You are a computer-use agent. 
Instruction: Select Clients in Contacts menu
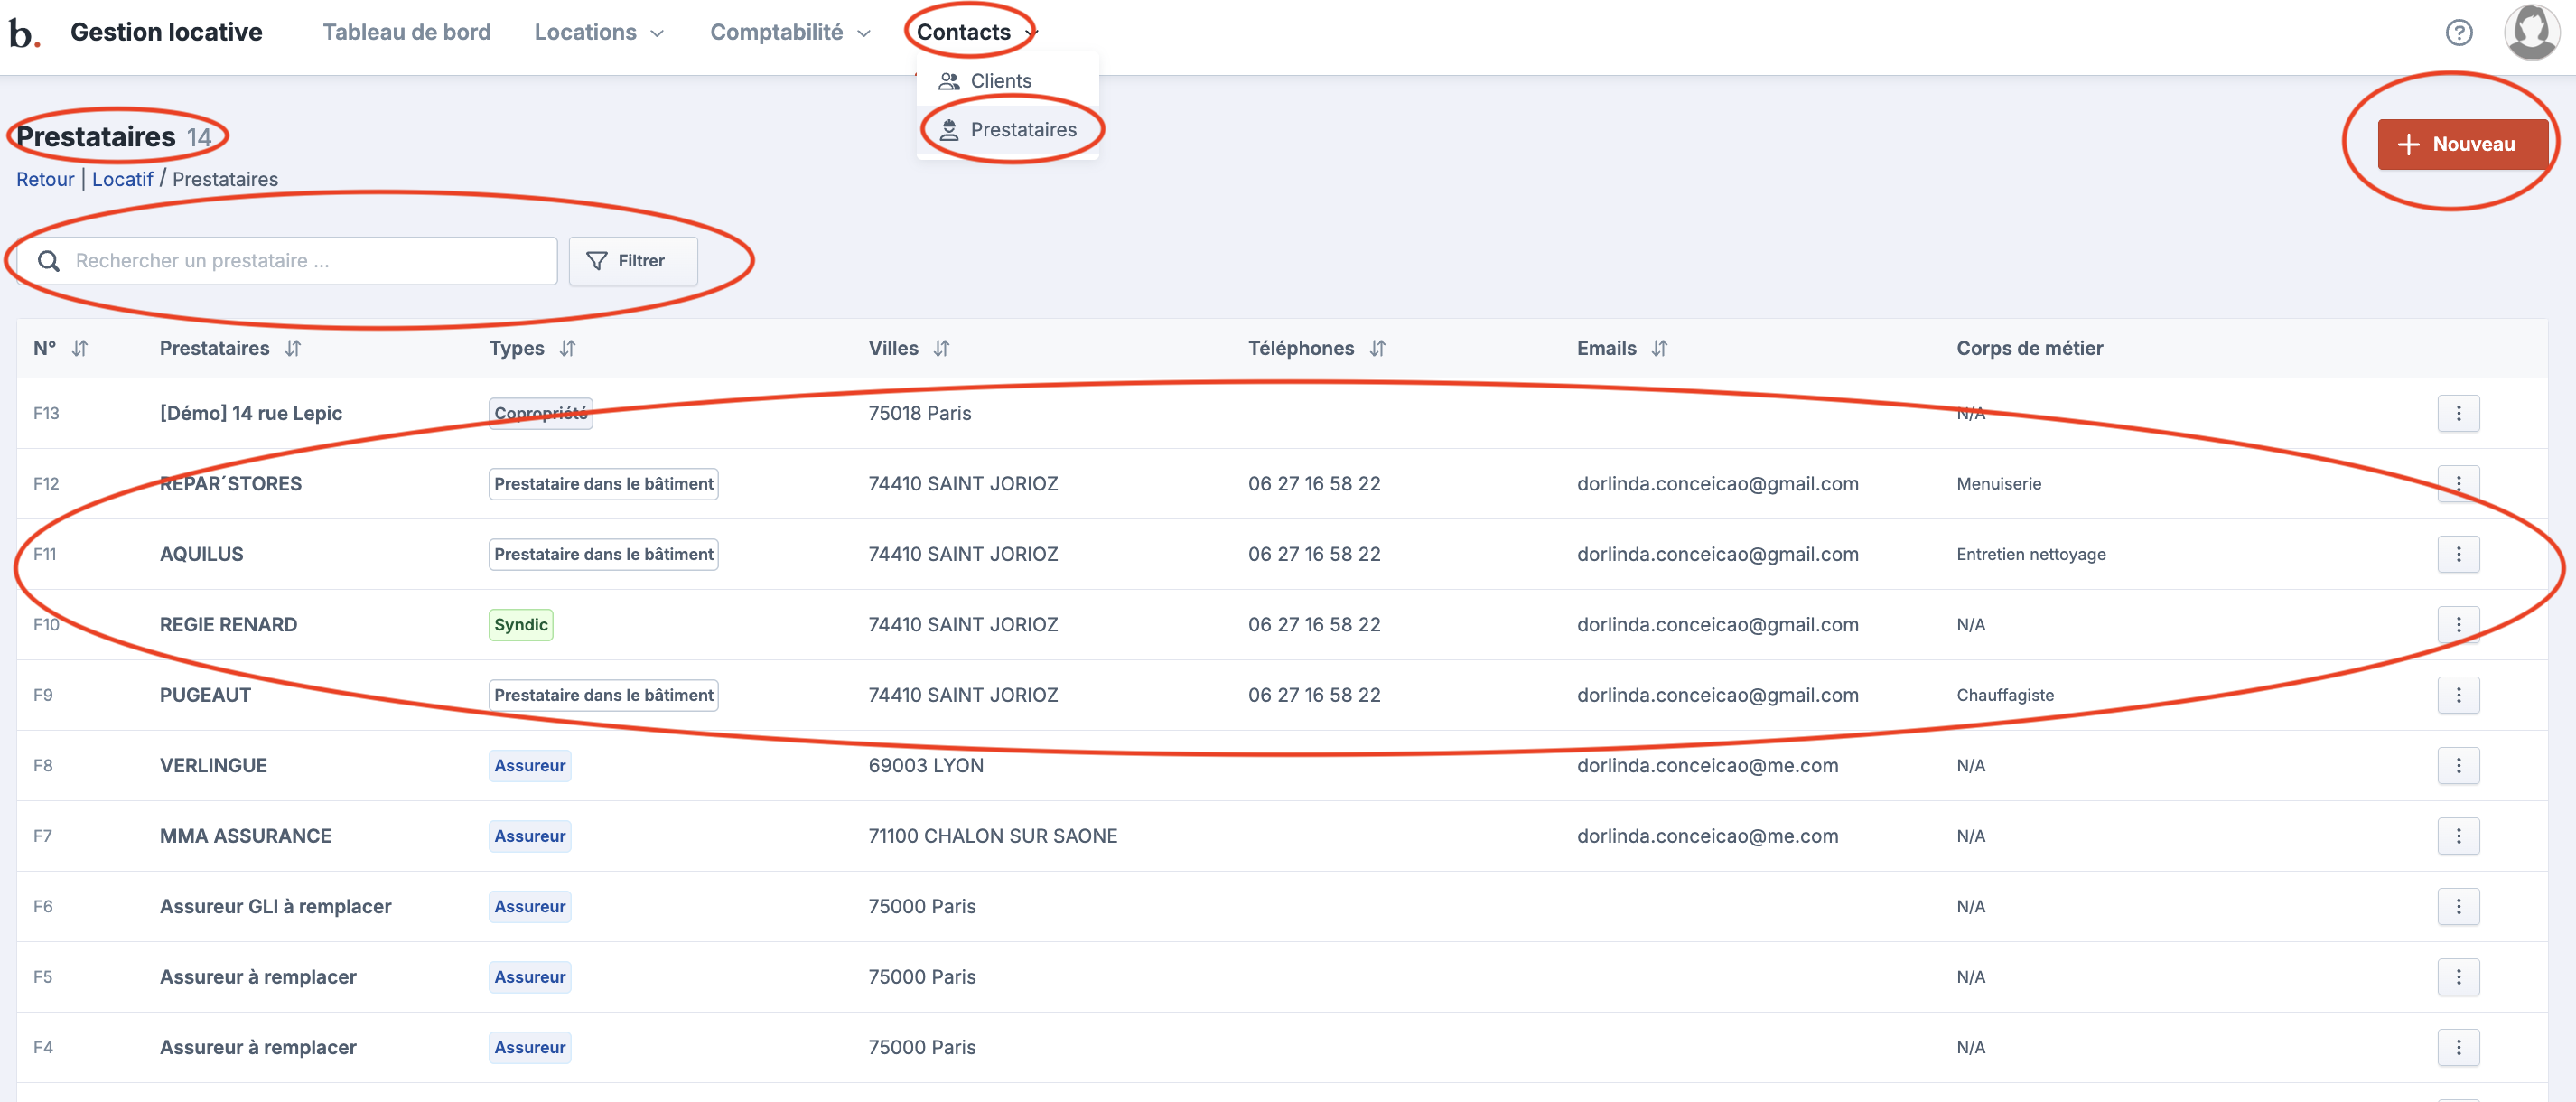[1000, 81]
